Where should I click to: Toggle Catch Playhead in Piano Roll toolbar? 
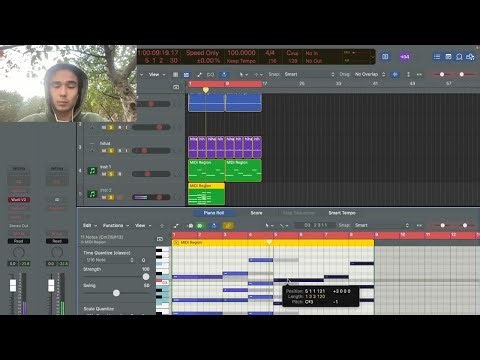coord(214,226)
